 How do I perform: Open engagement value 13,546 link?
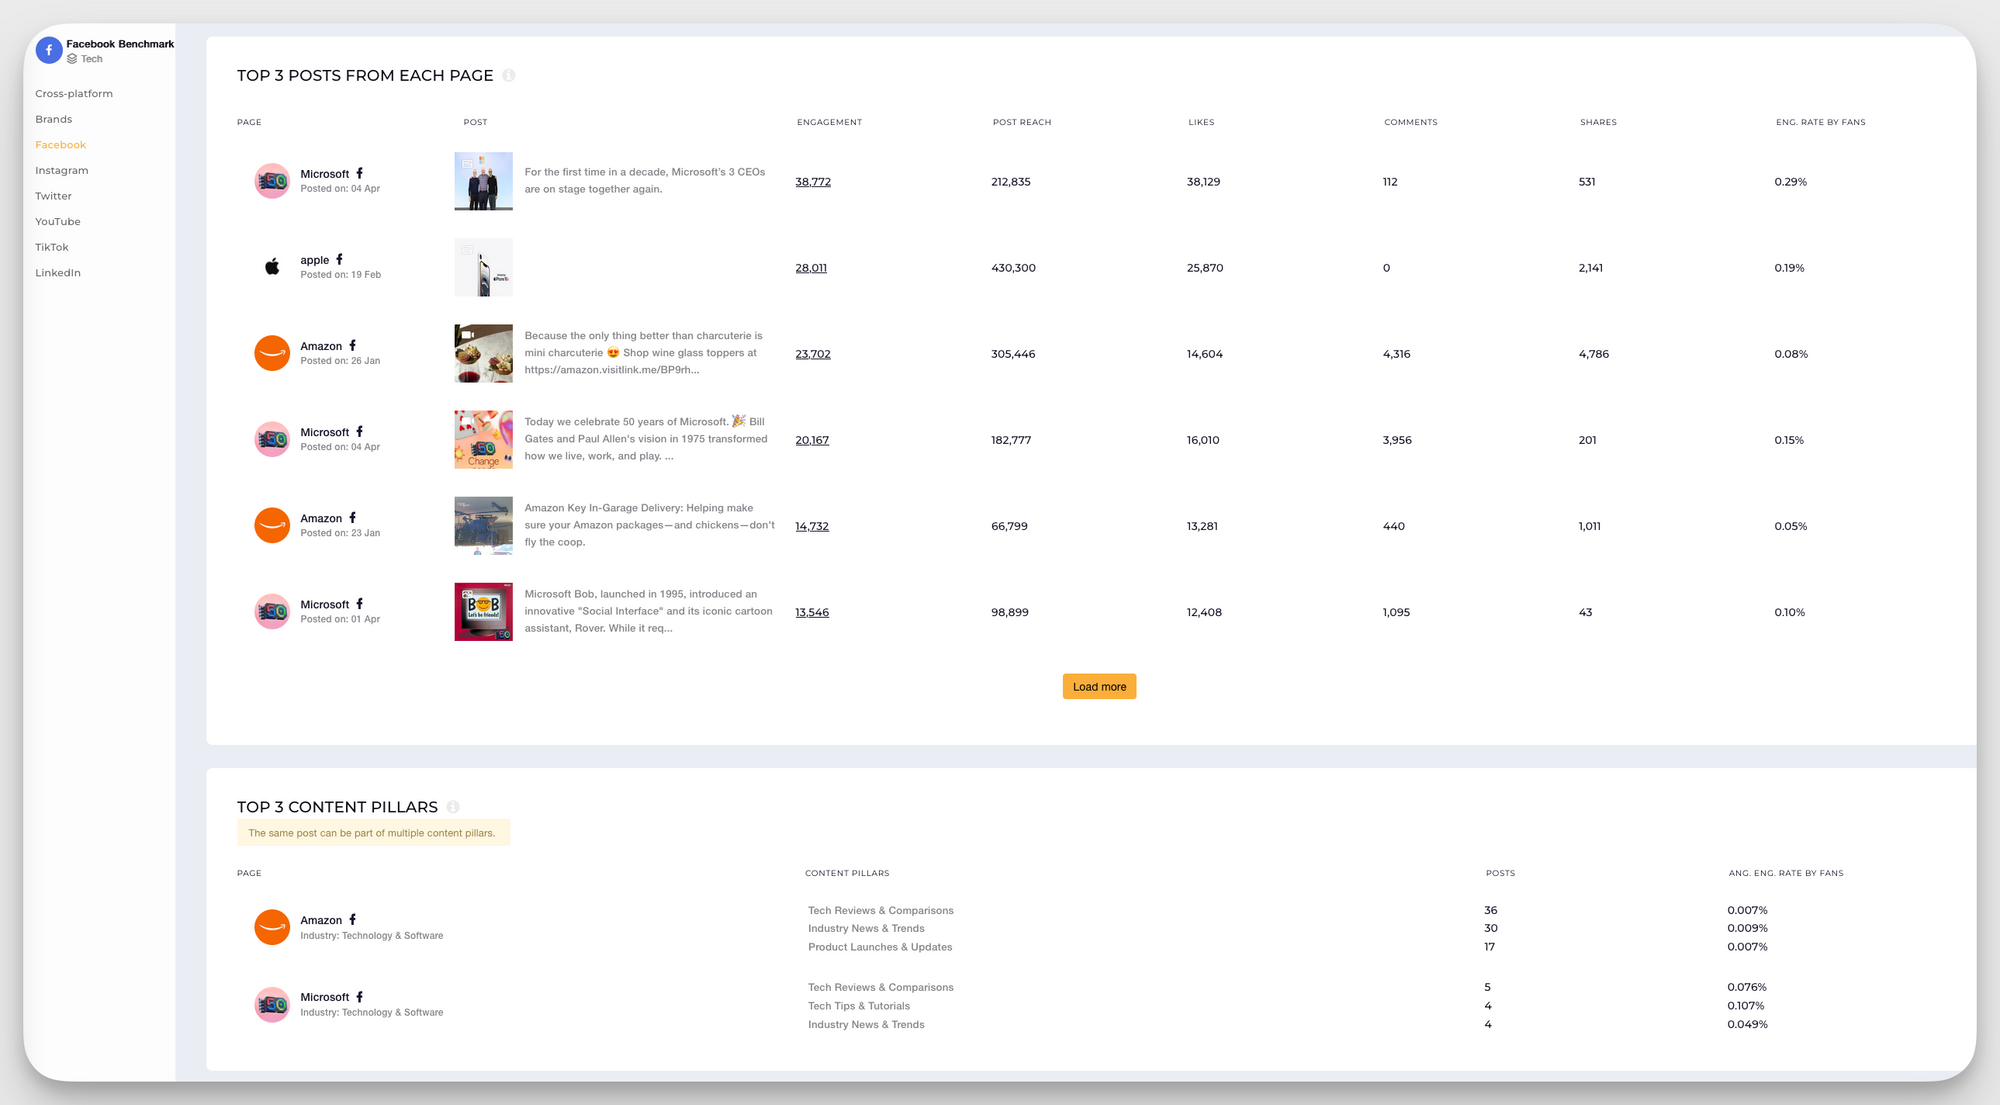812,612
